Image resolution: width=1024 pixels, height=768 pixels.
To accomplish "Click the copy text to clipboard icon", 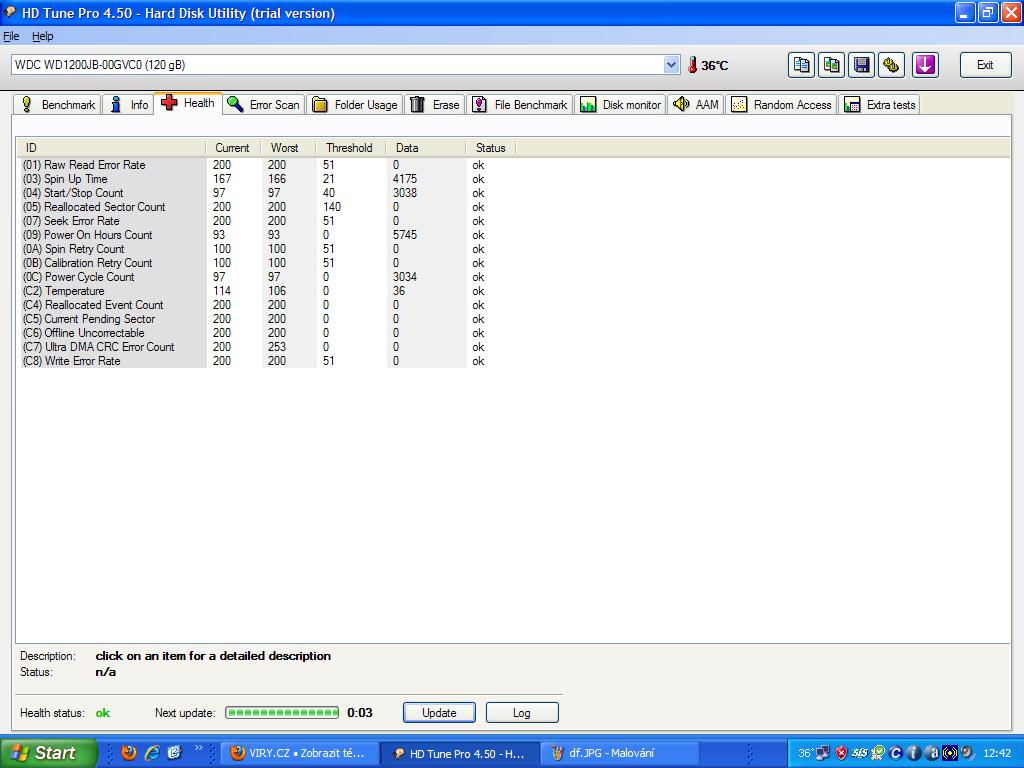I will (x=801, y=65).
